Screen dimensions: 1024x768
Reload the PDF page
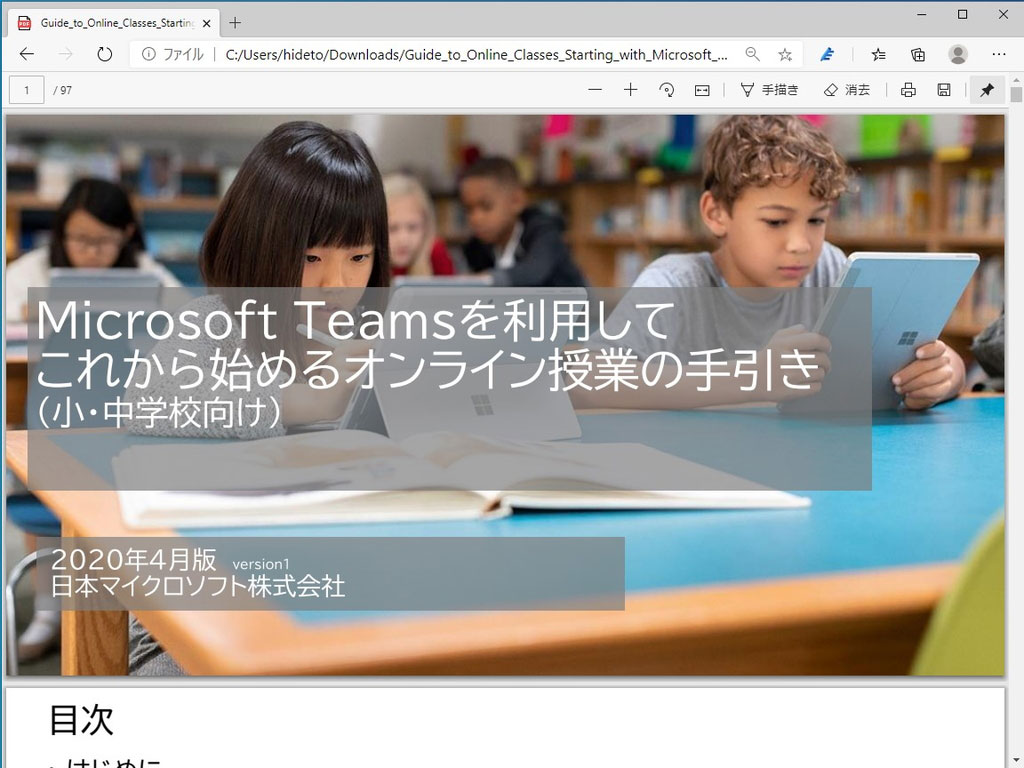click(104, 55)
